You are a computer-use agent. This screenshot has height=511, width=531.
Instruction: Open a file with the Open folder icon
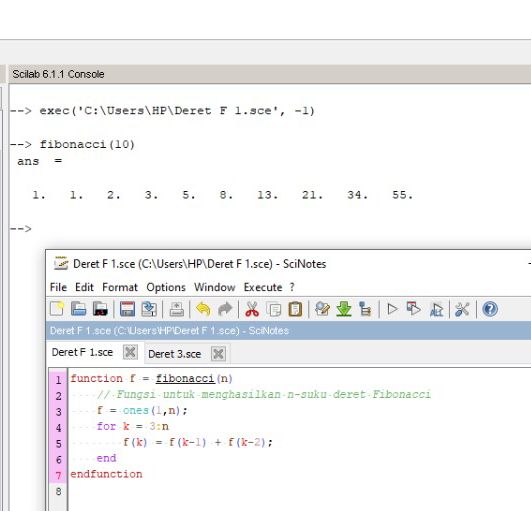[79, 309]
